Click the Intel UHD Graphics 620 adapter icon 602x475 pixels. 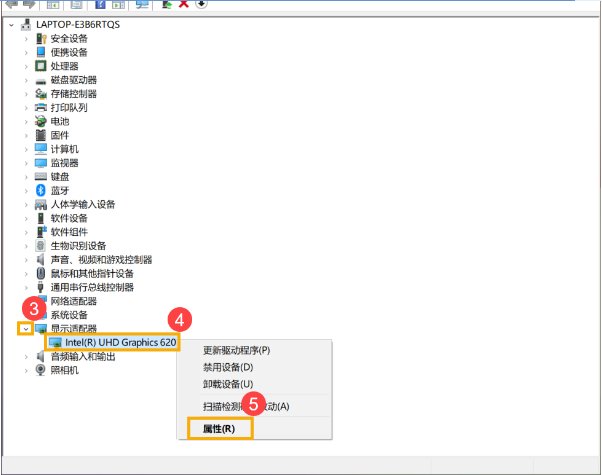(55, 342)
